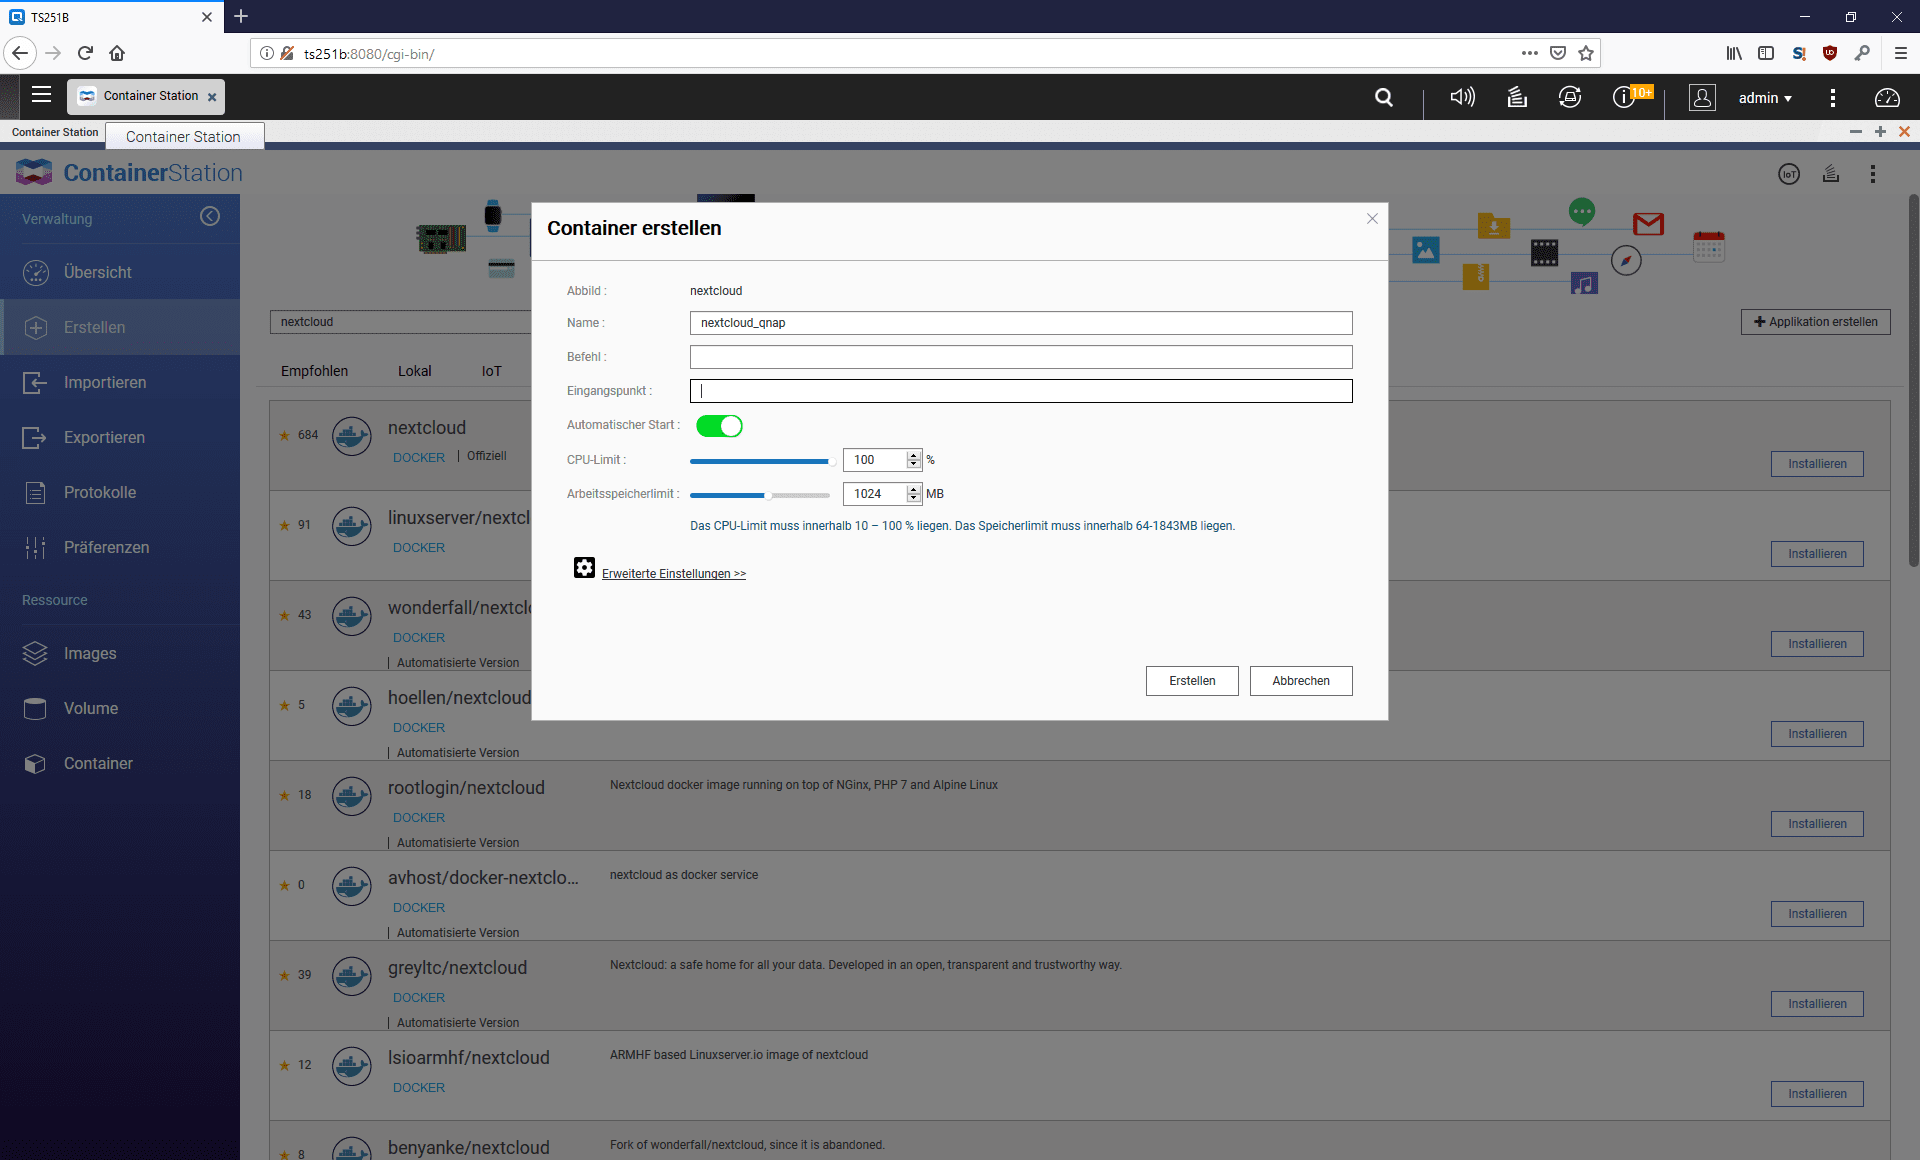Click the Abbrechen button

(1300, 681)
